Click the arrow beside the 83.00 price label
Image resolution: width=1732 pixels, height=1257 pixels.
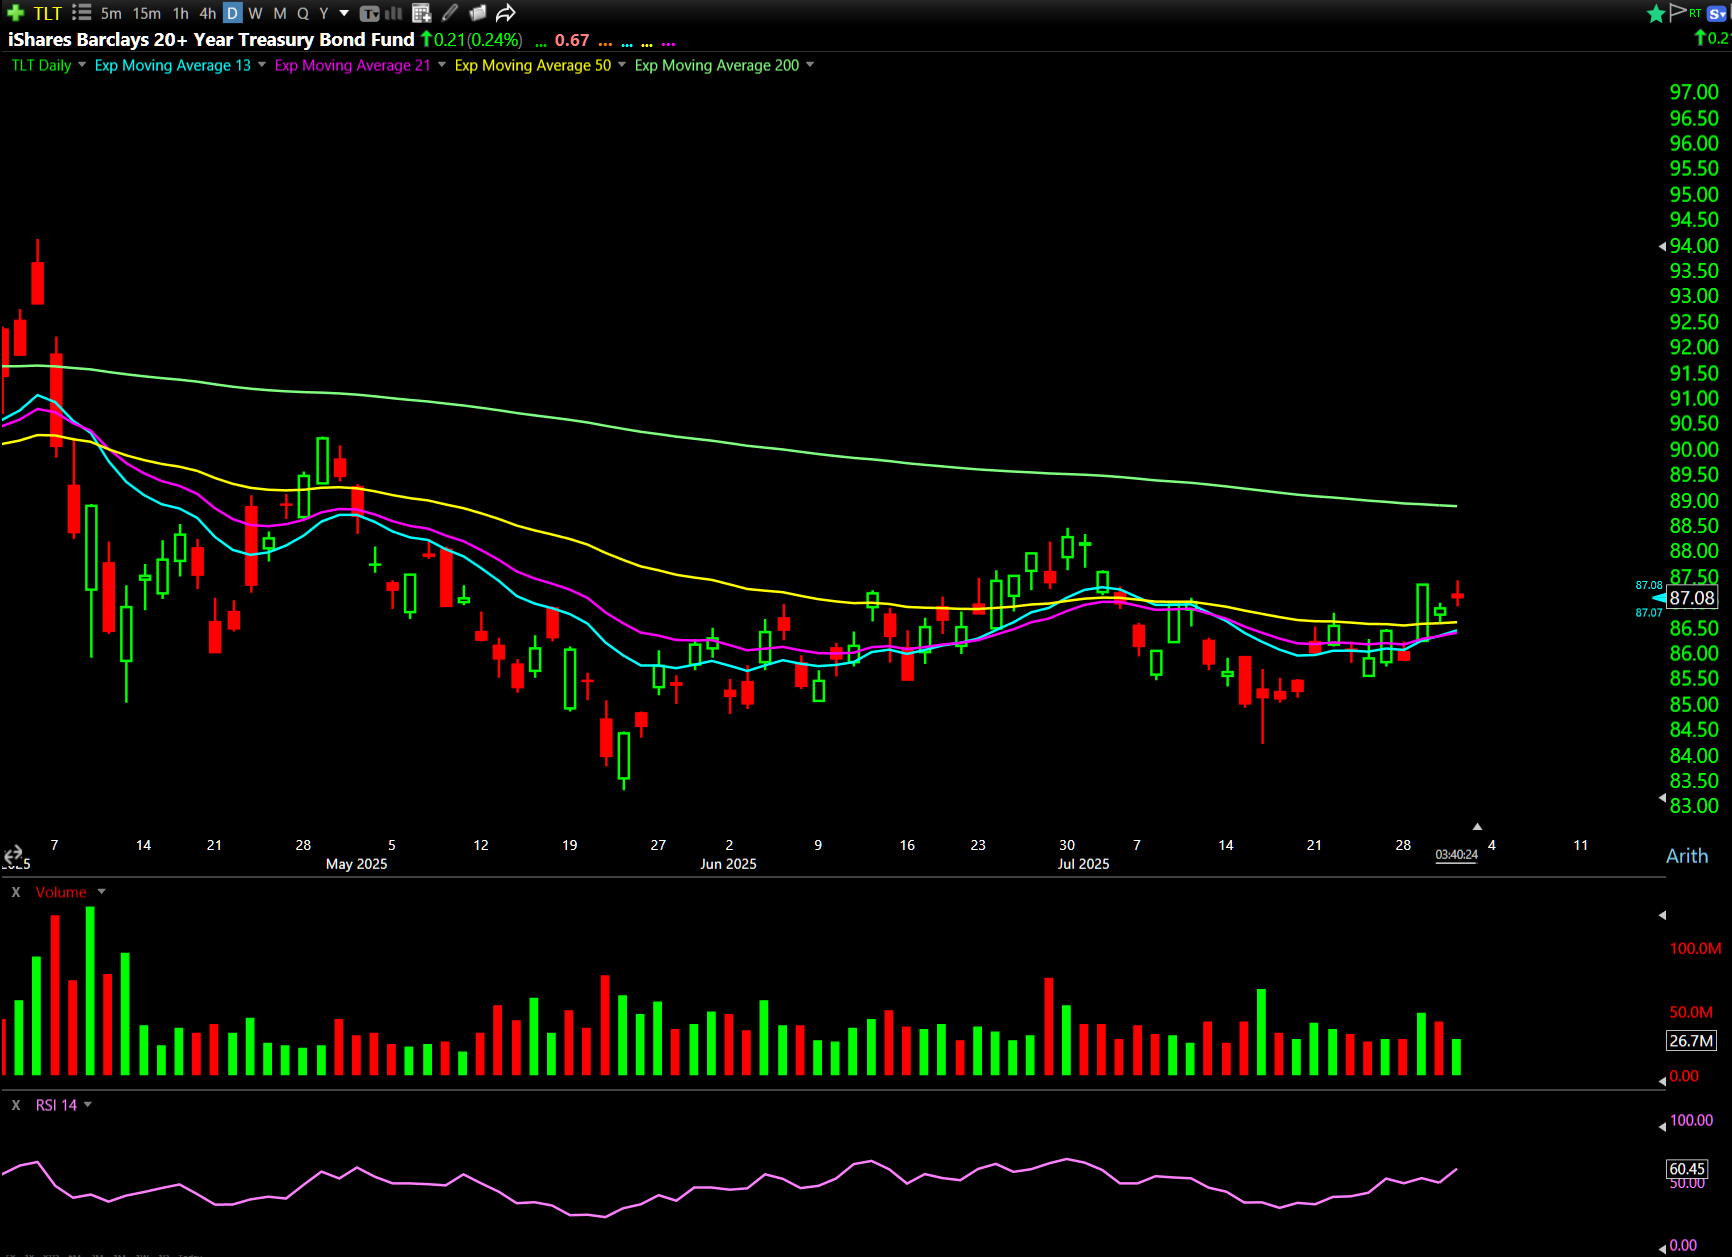1662,798
